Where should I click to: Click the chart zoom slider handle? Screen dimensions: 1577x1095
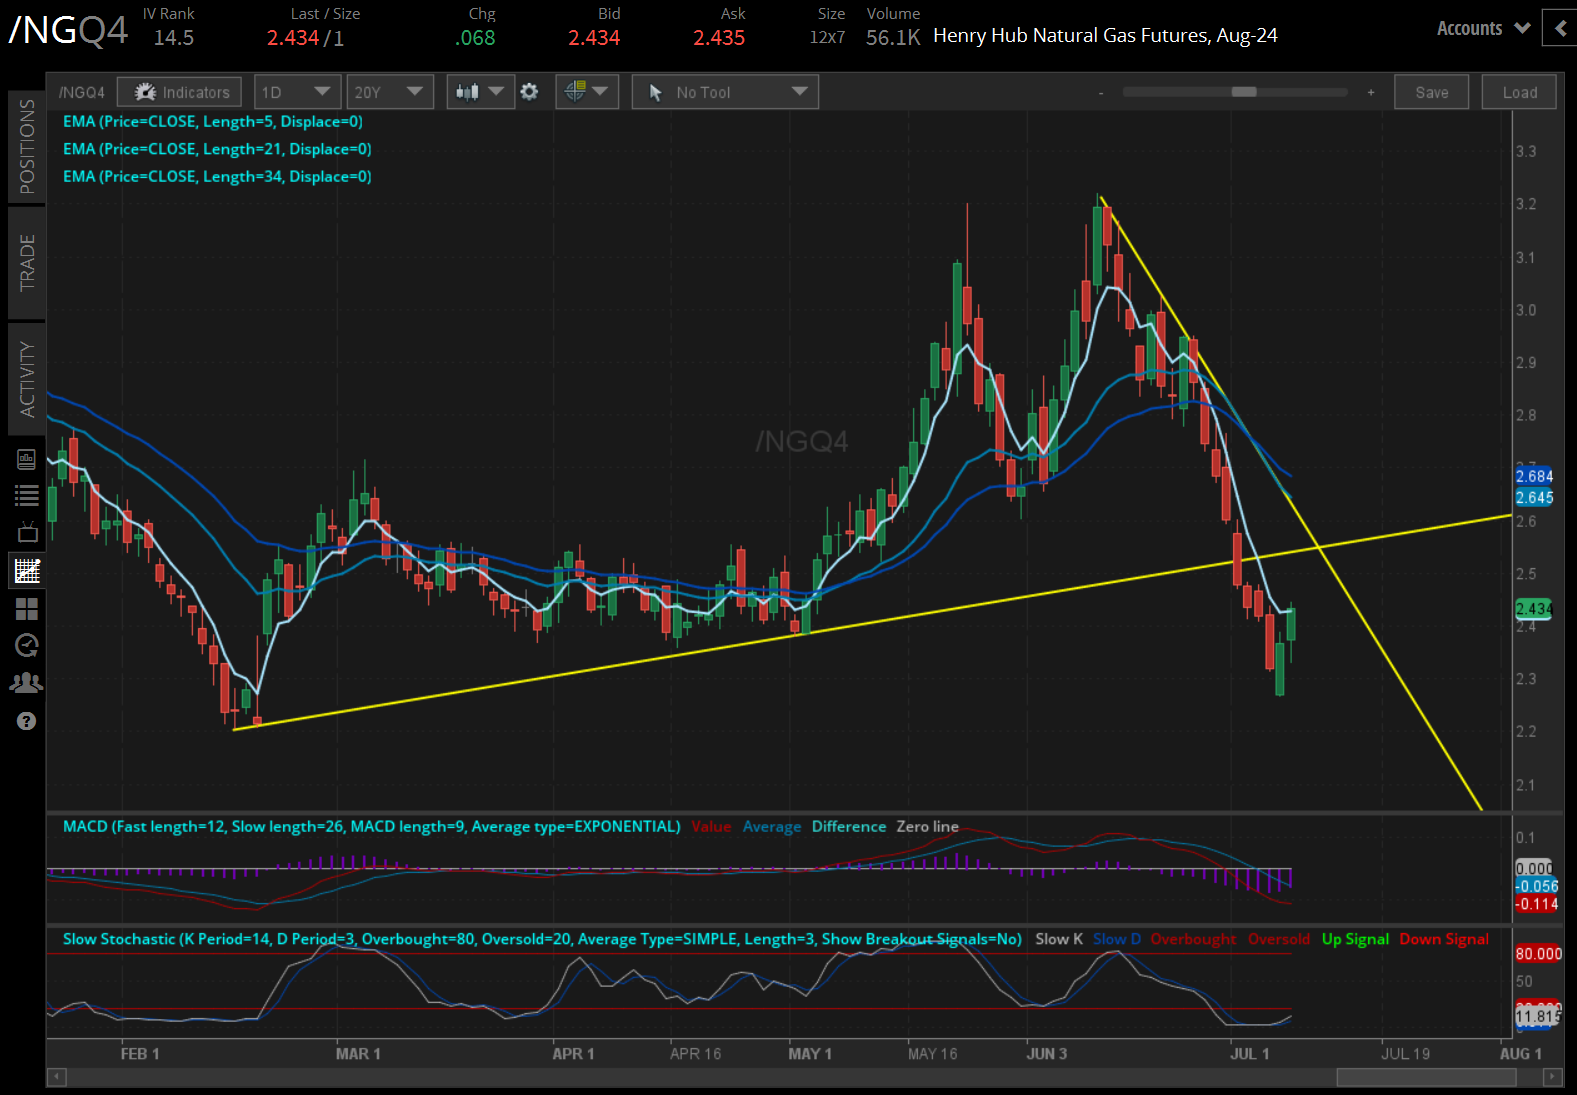pos(1244,92)
